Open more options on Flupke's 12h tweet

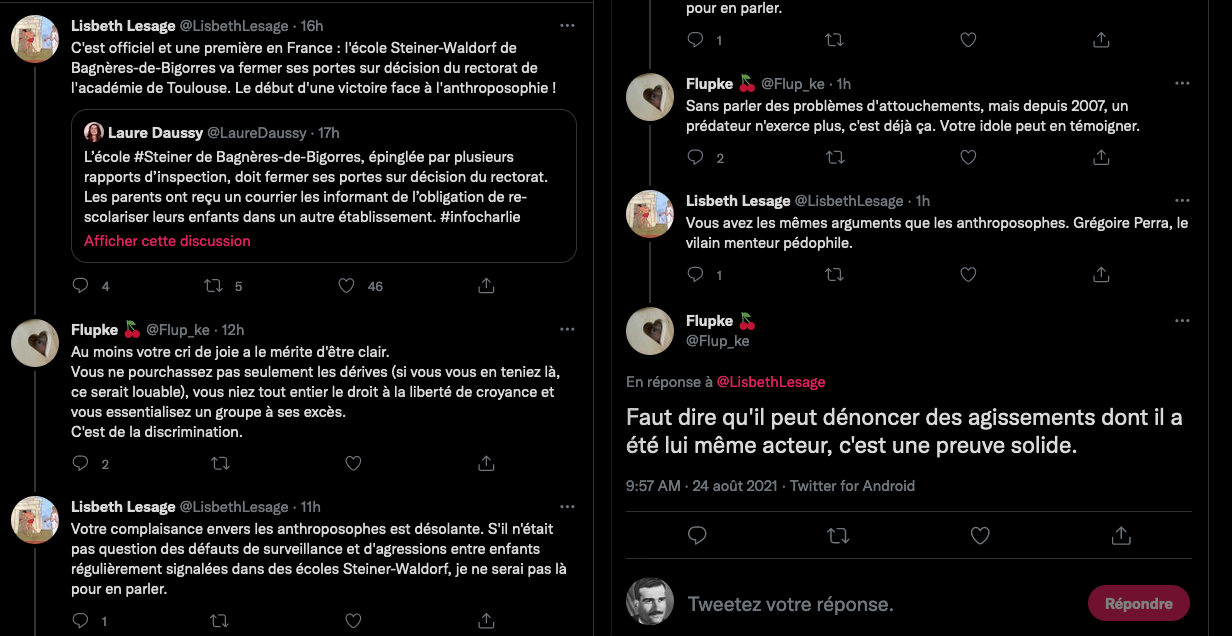click(567, 329)
